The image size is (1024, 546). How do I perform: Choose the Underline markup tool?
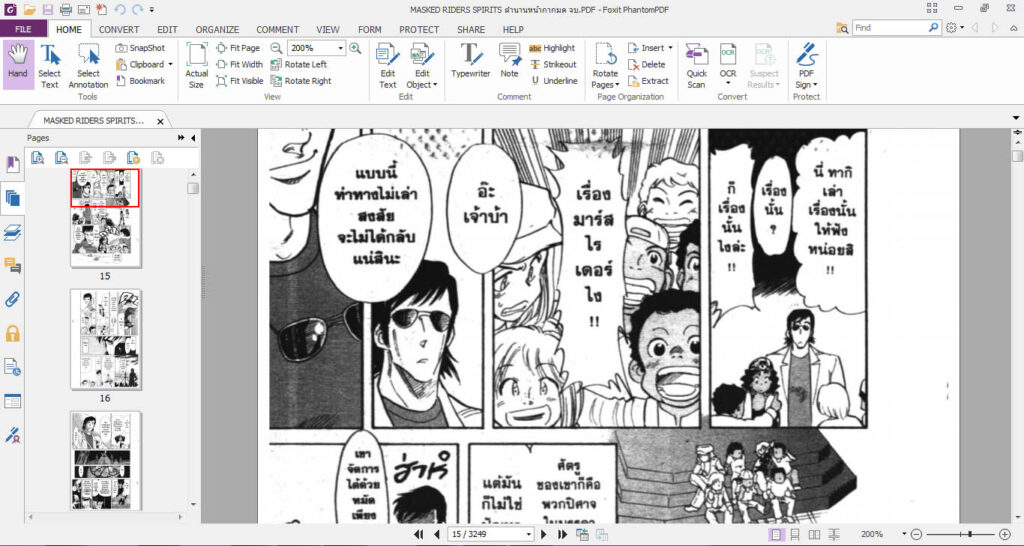[554, 81]
